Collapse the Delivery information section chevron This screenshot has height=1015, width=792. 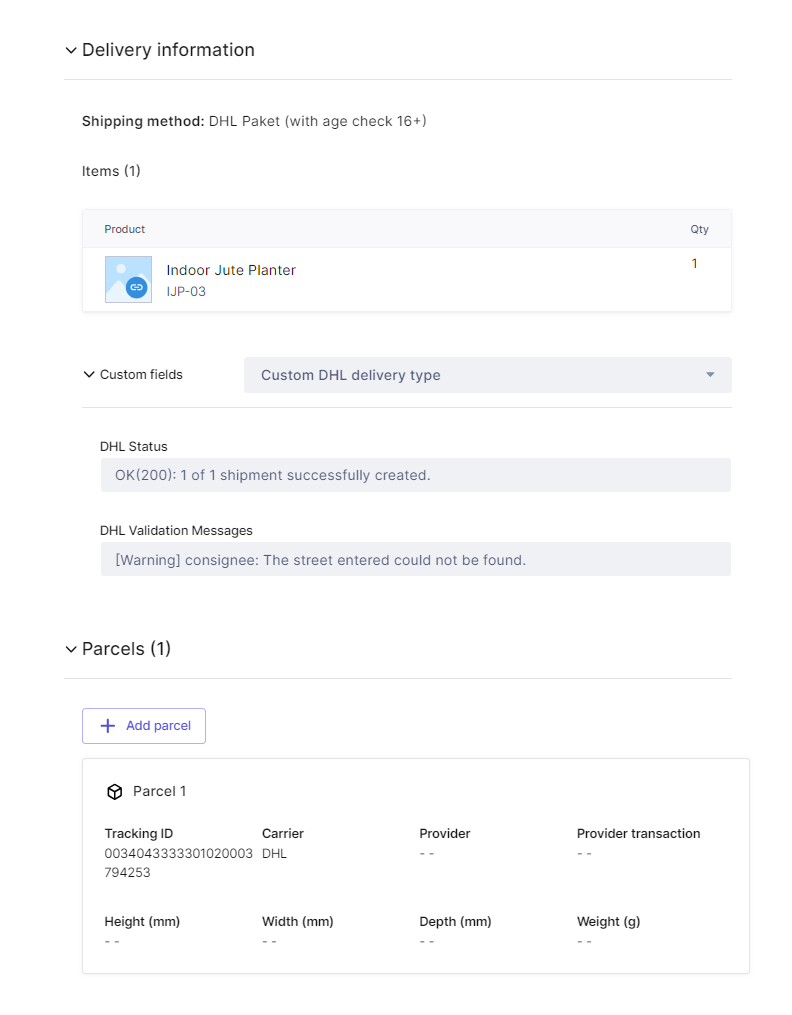[x=71, y=50]
